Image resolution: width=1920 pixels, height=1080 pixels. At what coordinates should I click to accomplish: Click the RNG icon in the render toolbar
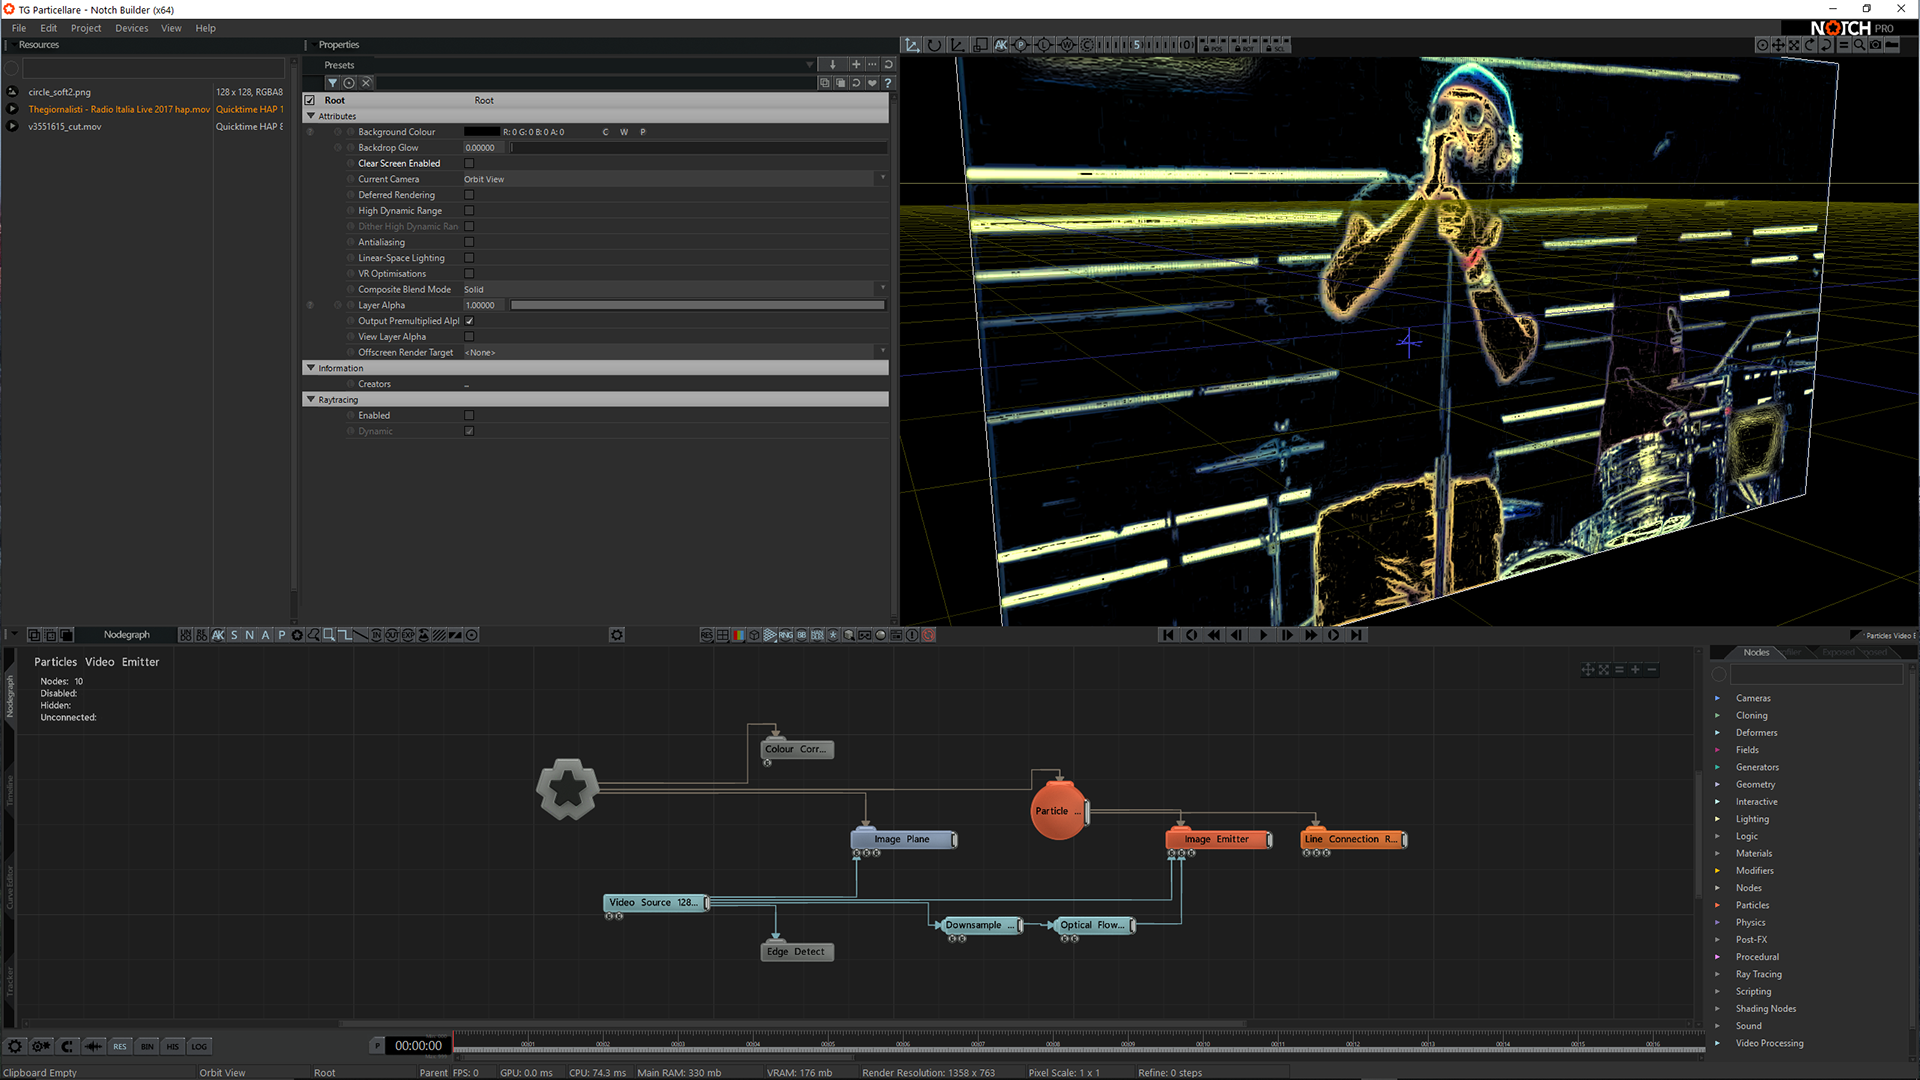(x=786, y=635)
